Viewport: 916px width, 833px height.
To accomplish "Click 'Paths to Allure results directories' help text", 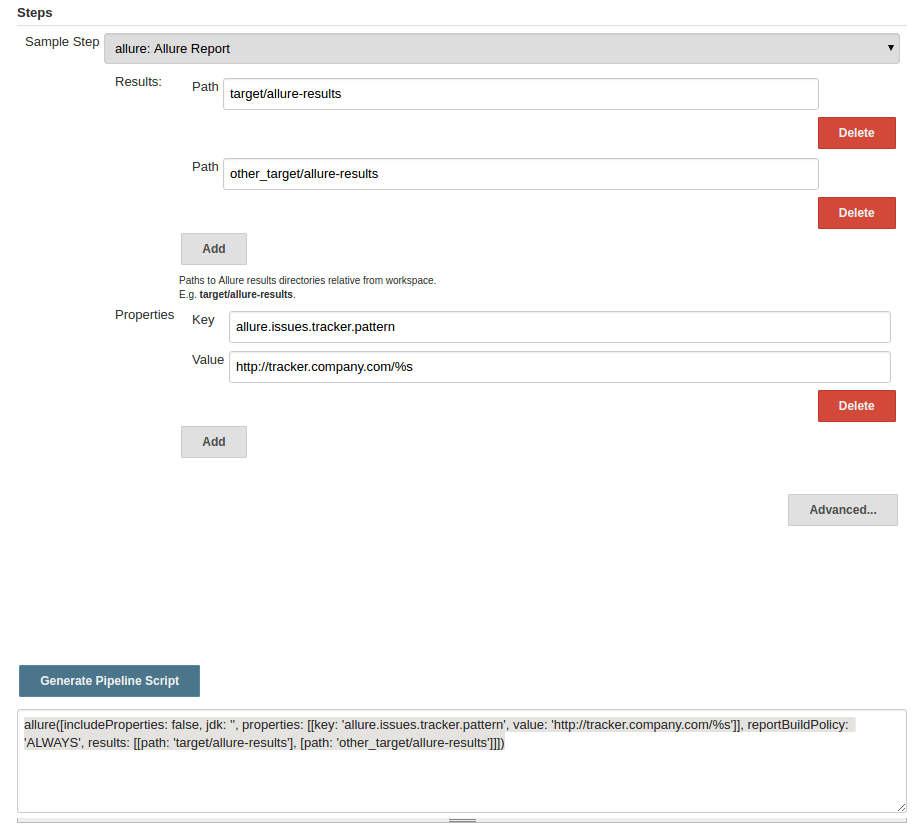I will click(307, 280).
